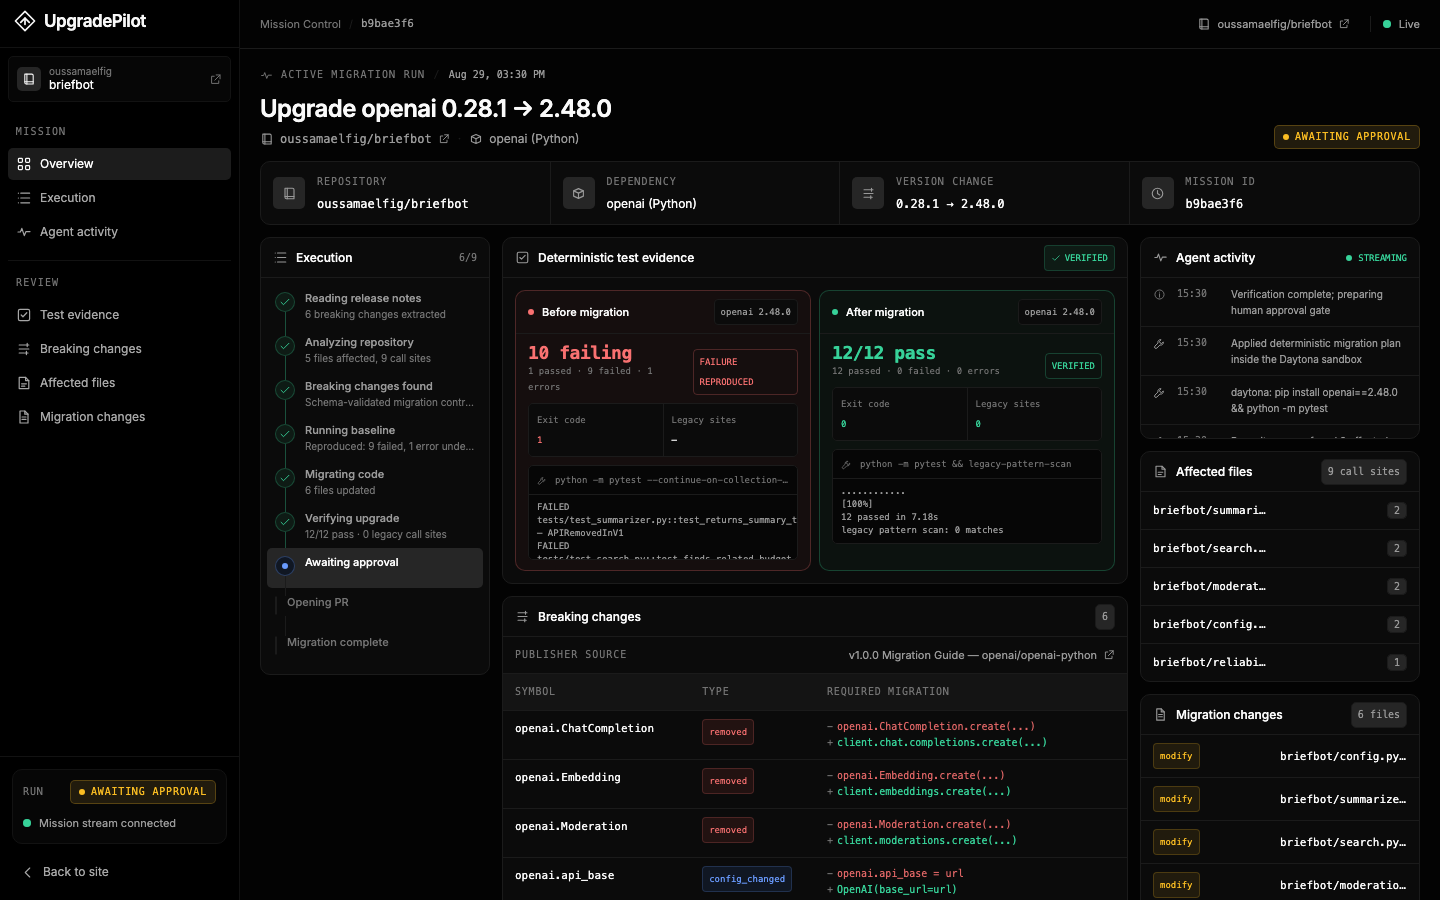Open Migration changes in the sidebar

[x=119, y=417]
